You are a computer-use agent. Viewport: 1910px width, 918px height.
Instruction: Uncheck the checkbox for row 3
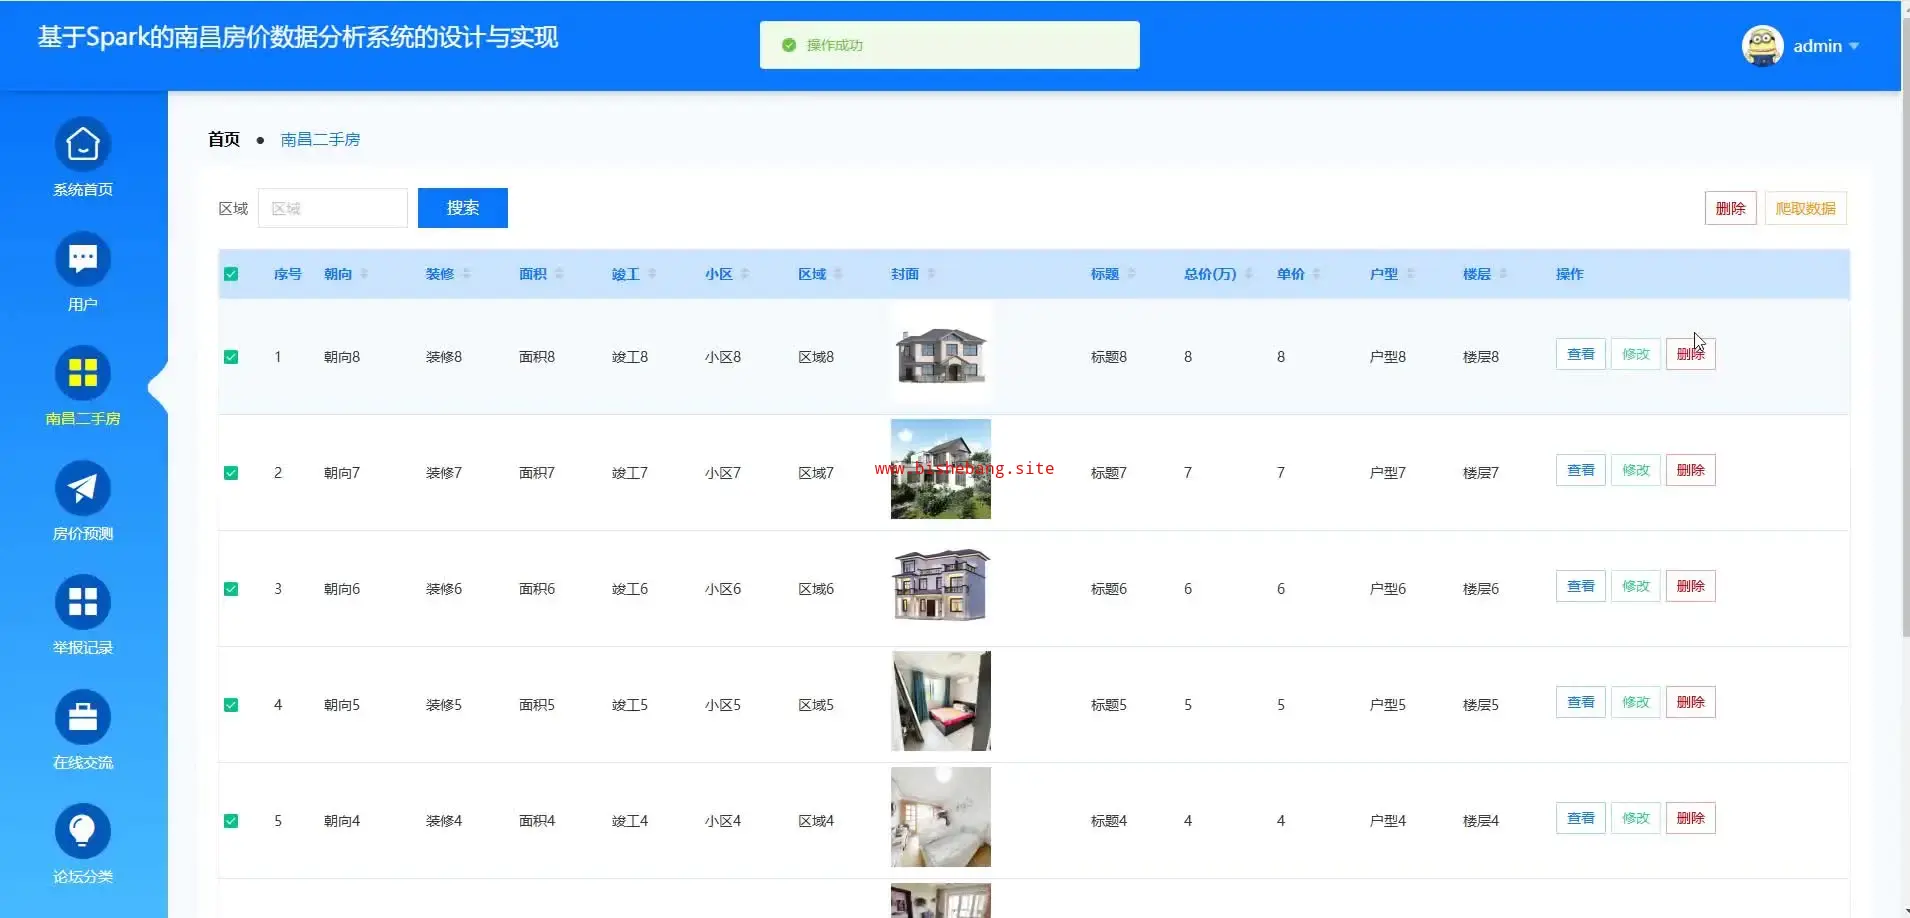pos(231,589)
